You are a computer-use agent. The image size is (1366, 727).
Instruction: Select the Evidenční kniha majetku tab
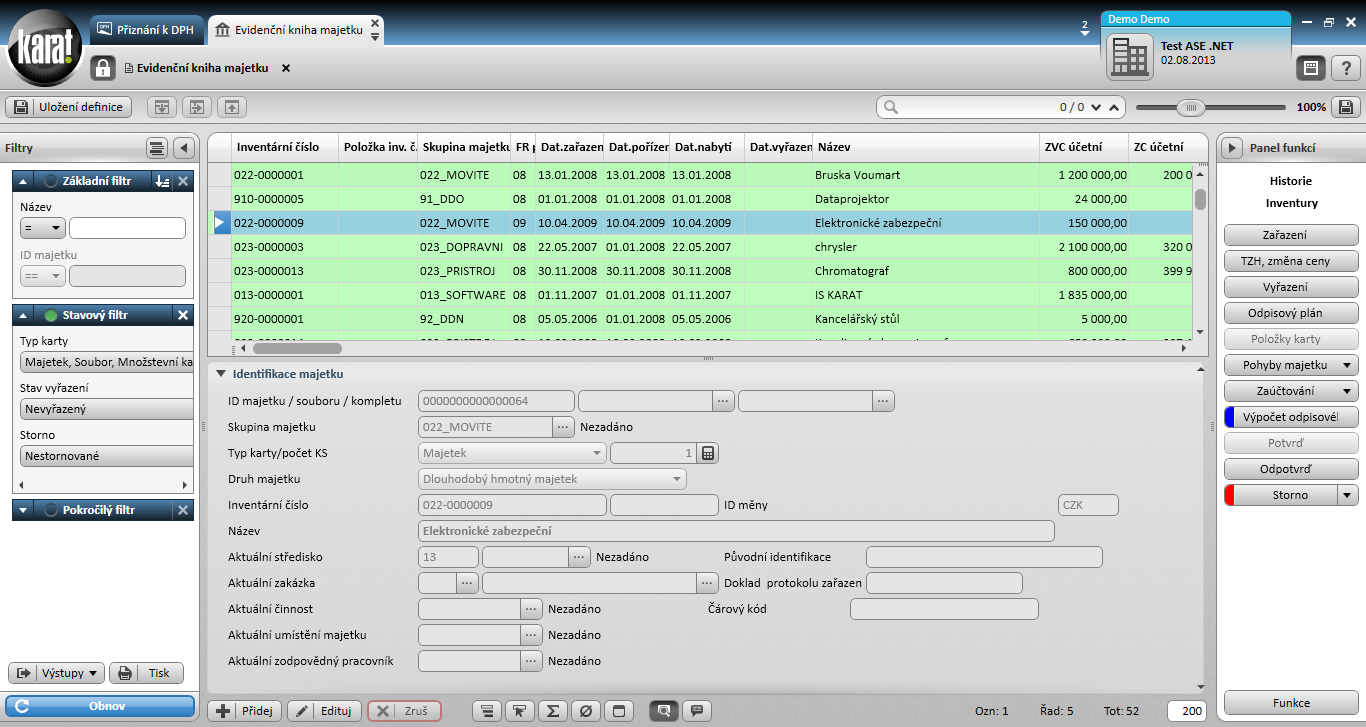click(288, 30)
